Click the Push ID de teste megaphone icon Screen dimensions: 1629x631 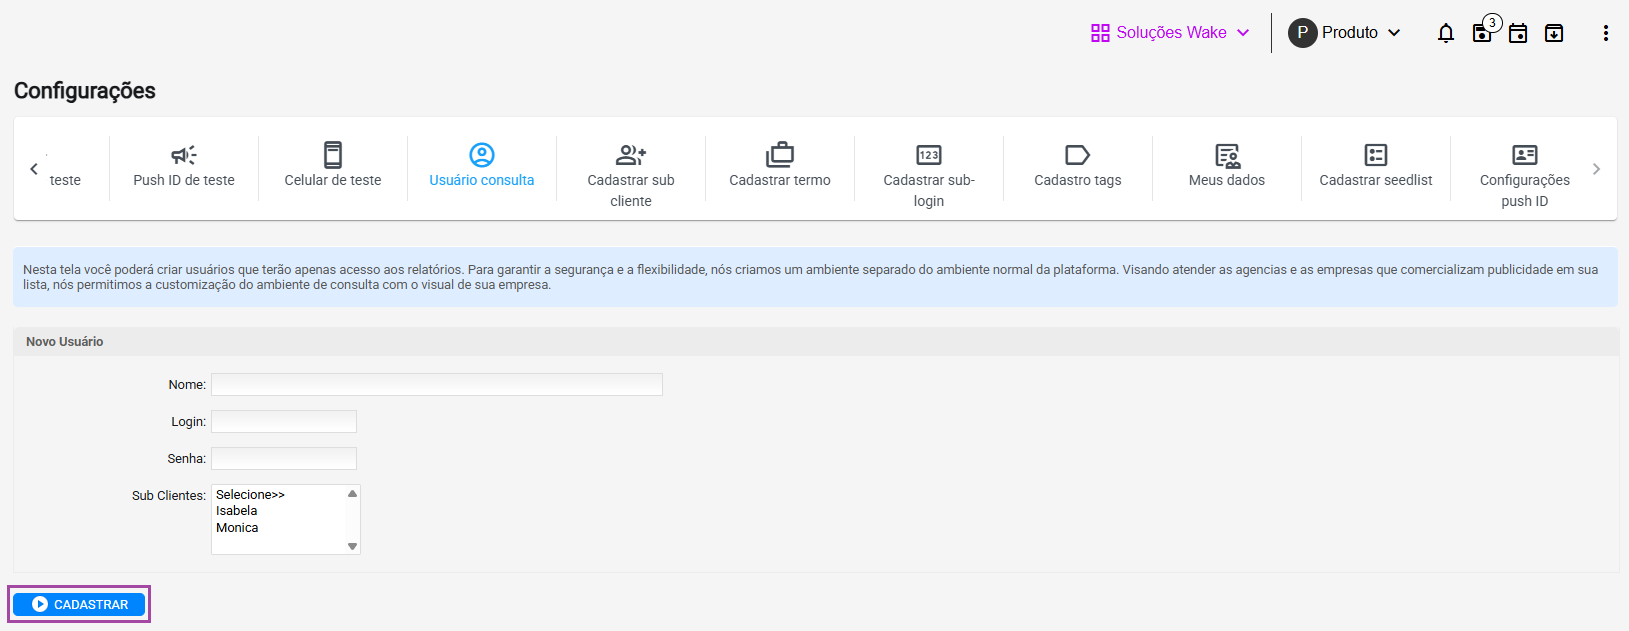point(184,155)
